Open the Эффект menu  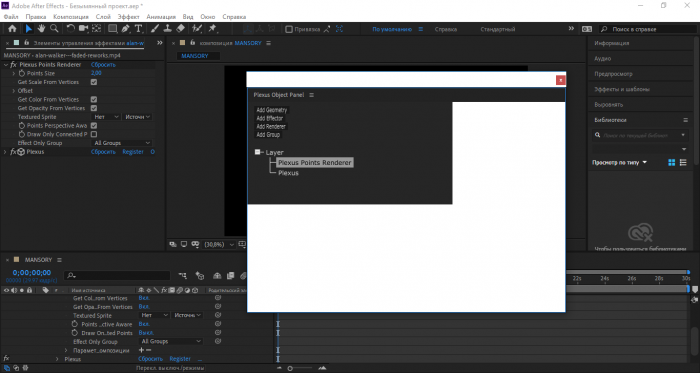(x=129, y=17)
